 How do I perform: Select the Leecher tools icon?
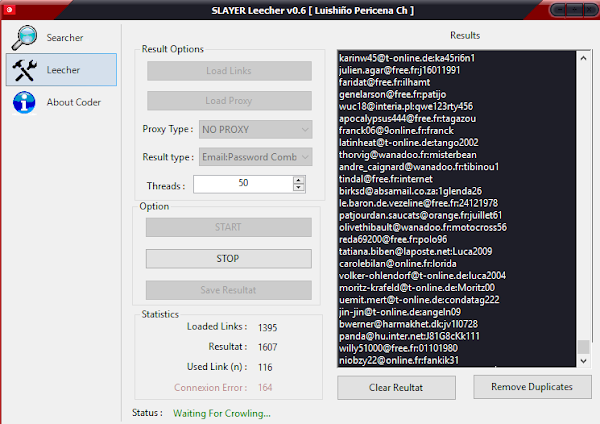24,70
